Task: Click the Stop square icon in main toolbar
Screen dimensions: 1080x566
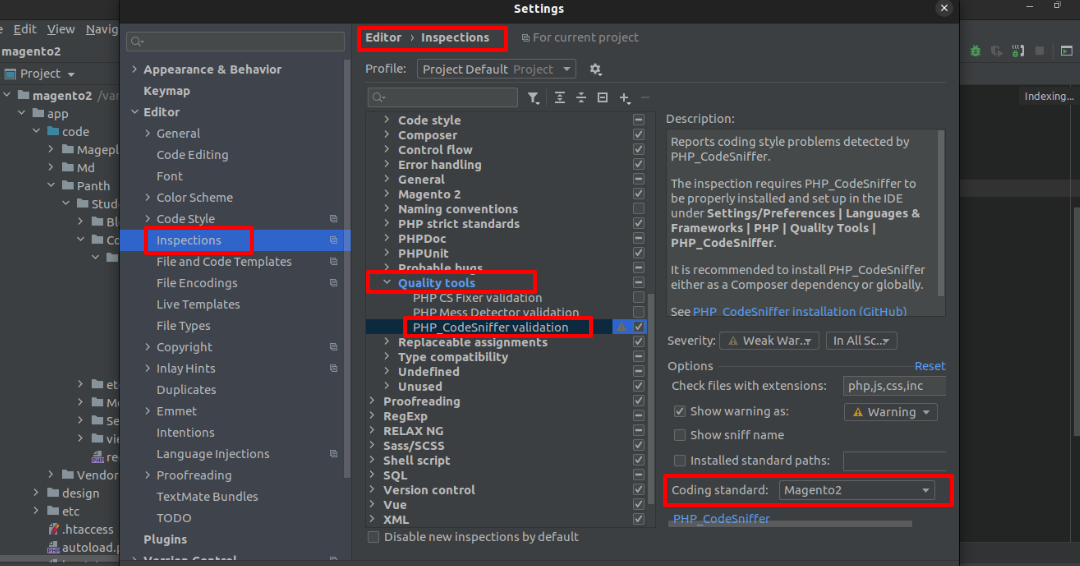Action: point(1039,51)
